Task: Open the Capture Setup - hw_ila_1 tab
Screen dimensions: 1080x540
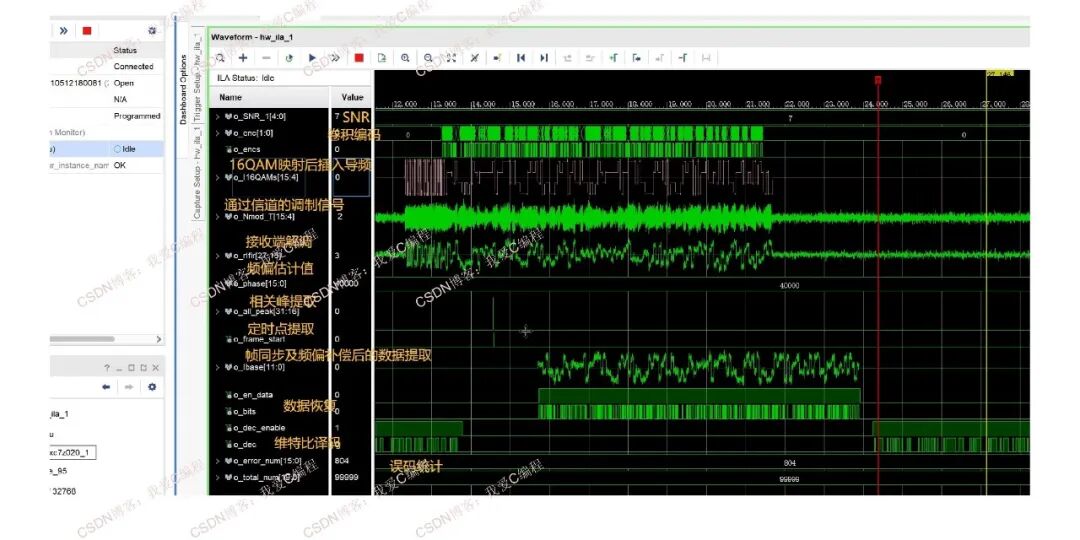Action: pos(197,174)
